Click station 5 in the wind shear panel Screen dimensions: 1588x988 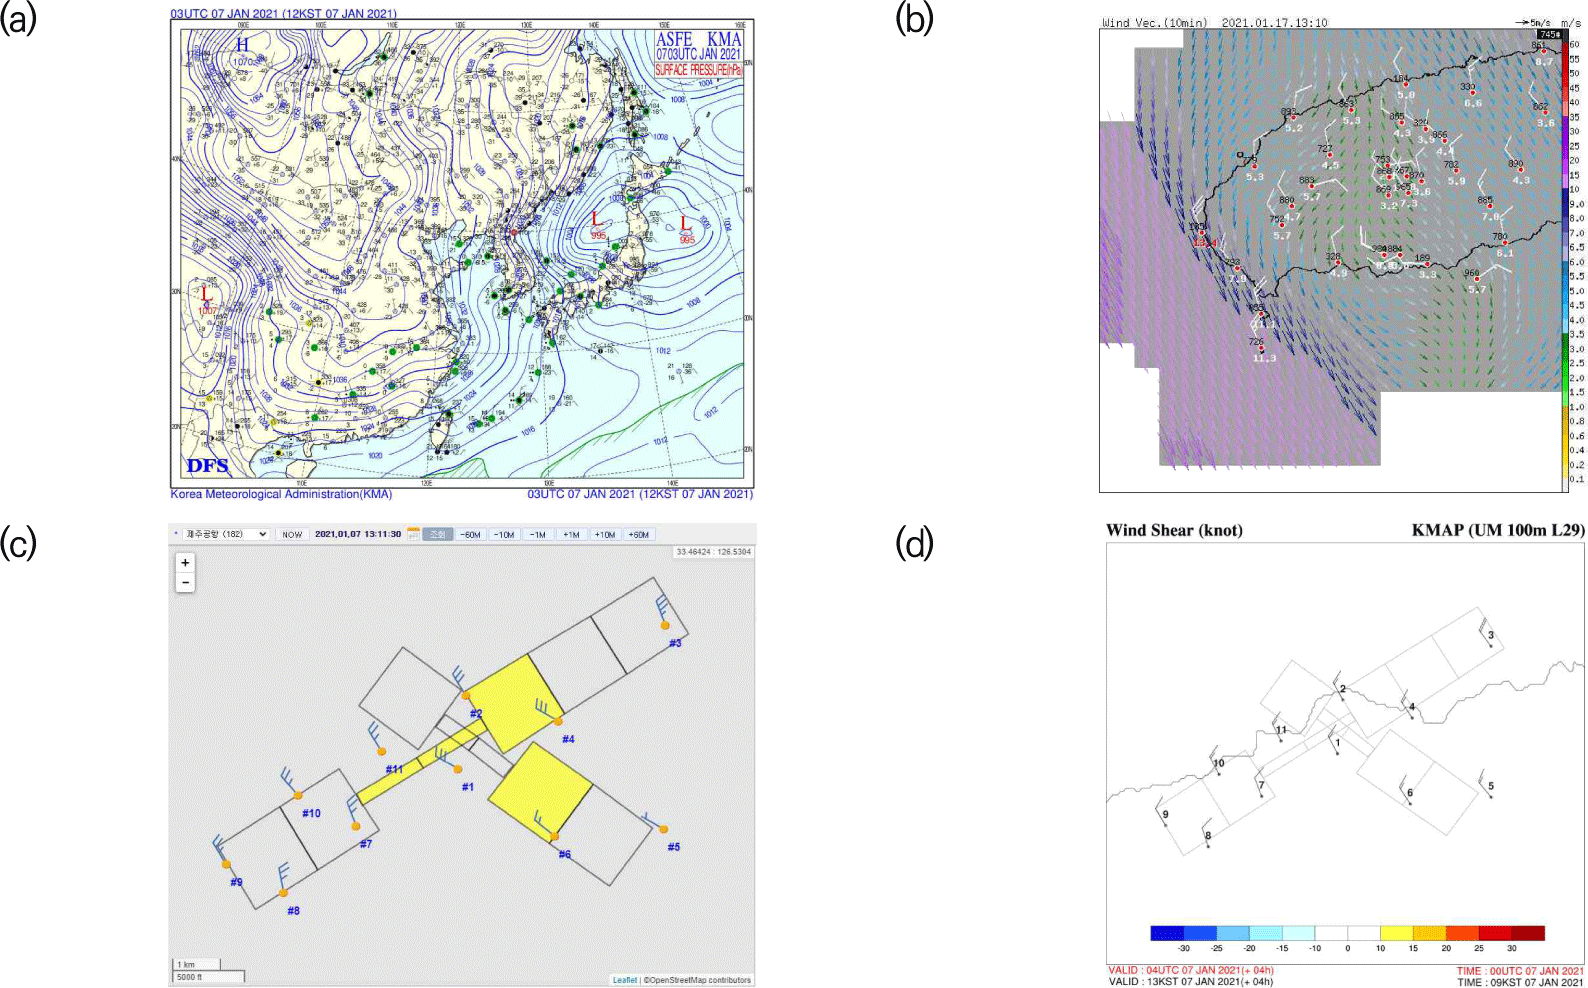(1491, 786)
